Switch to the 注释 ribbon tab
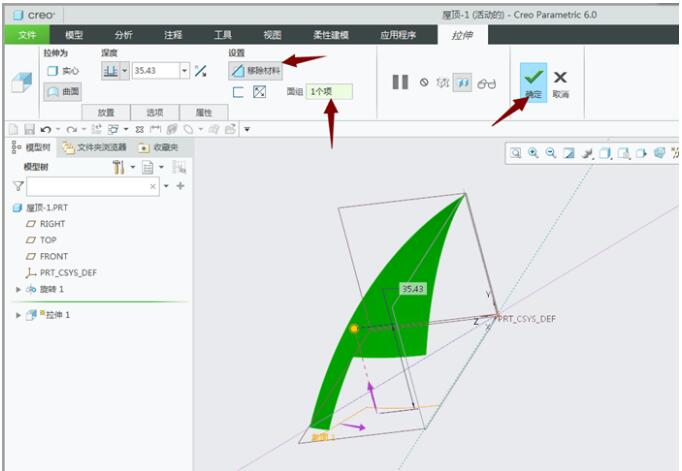 173,35
